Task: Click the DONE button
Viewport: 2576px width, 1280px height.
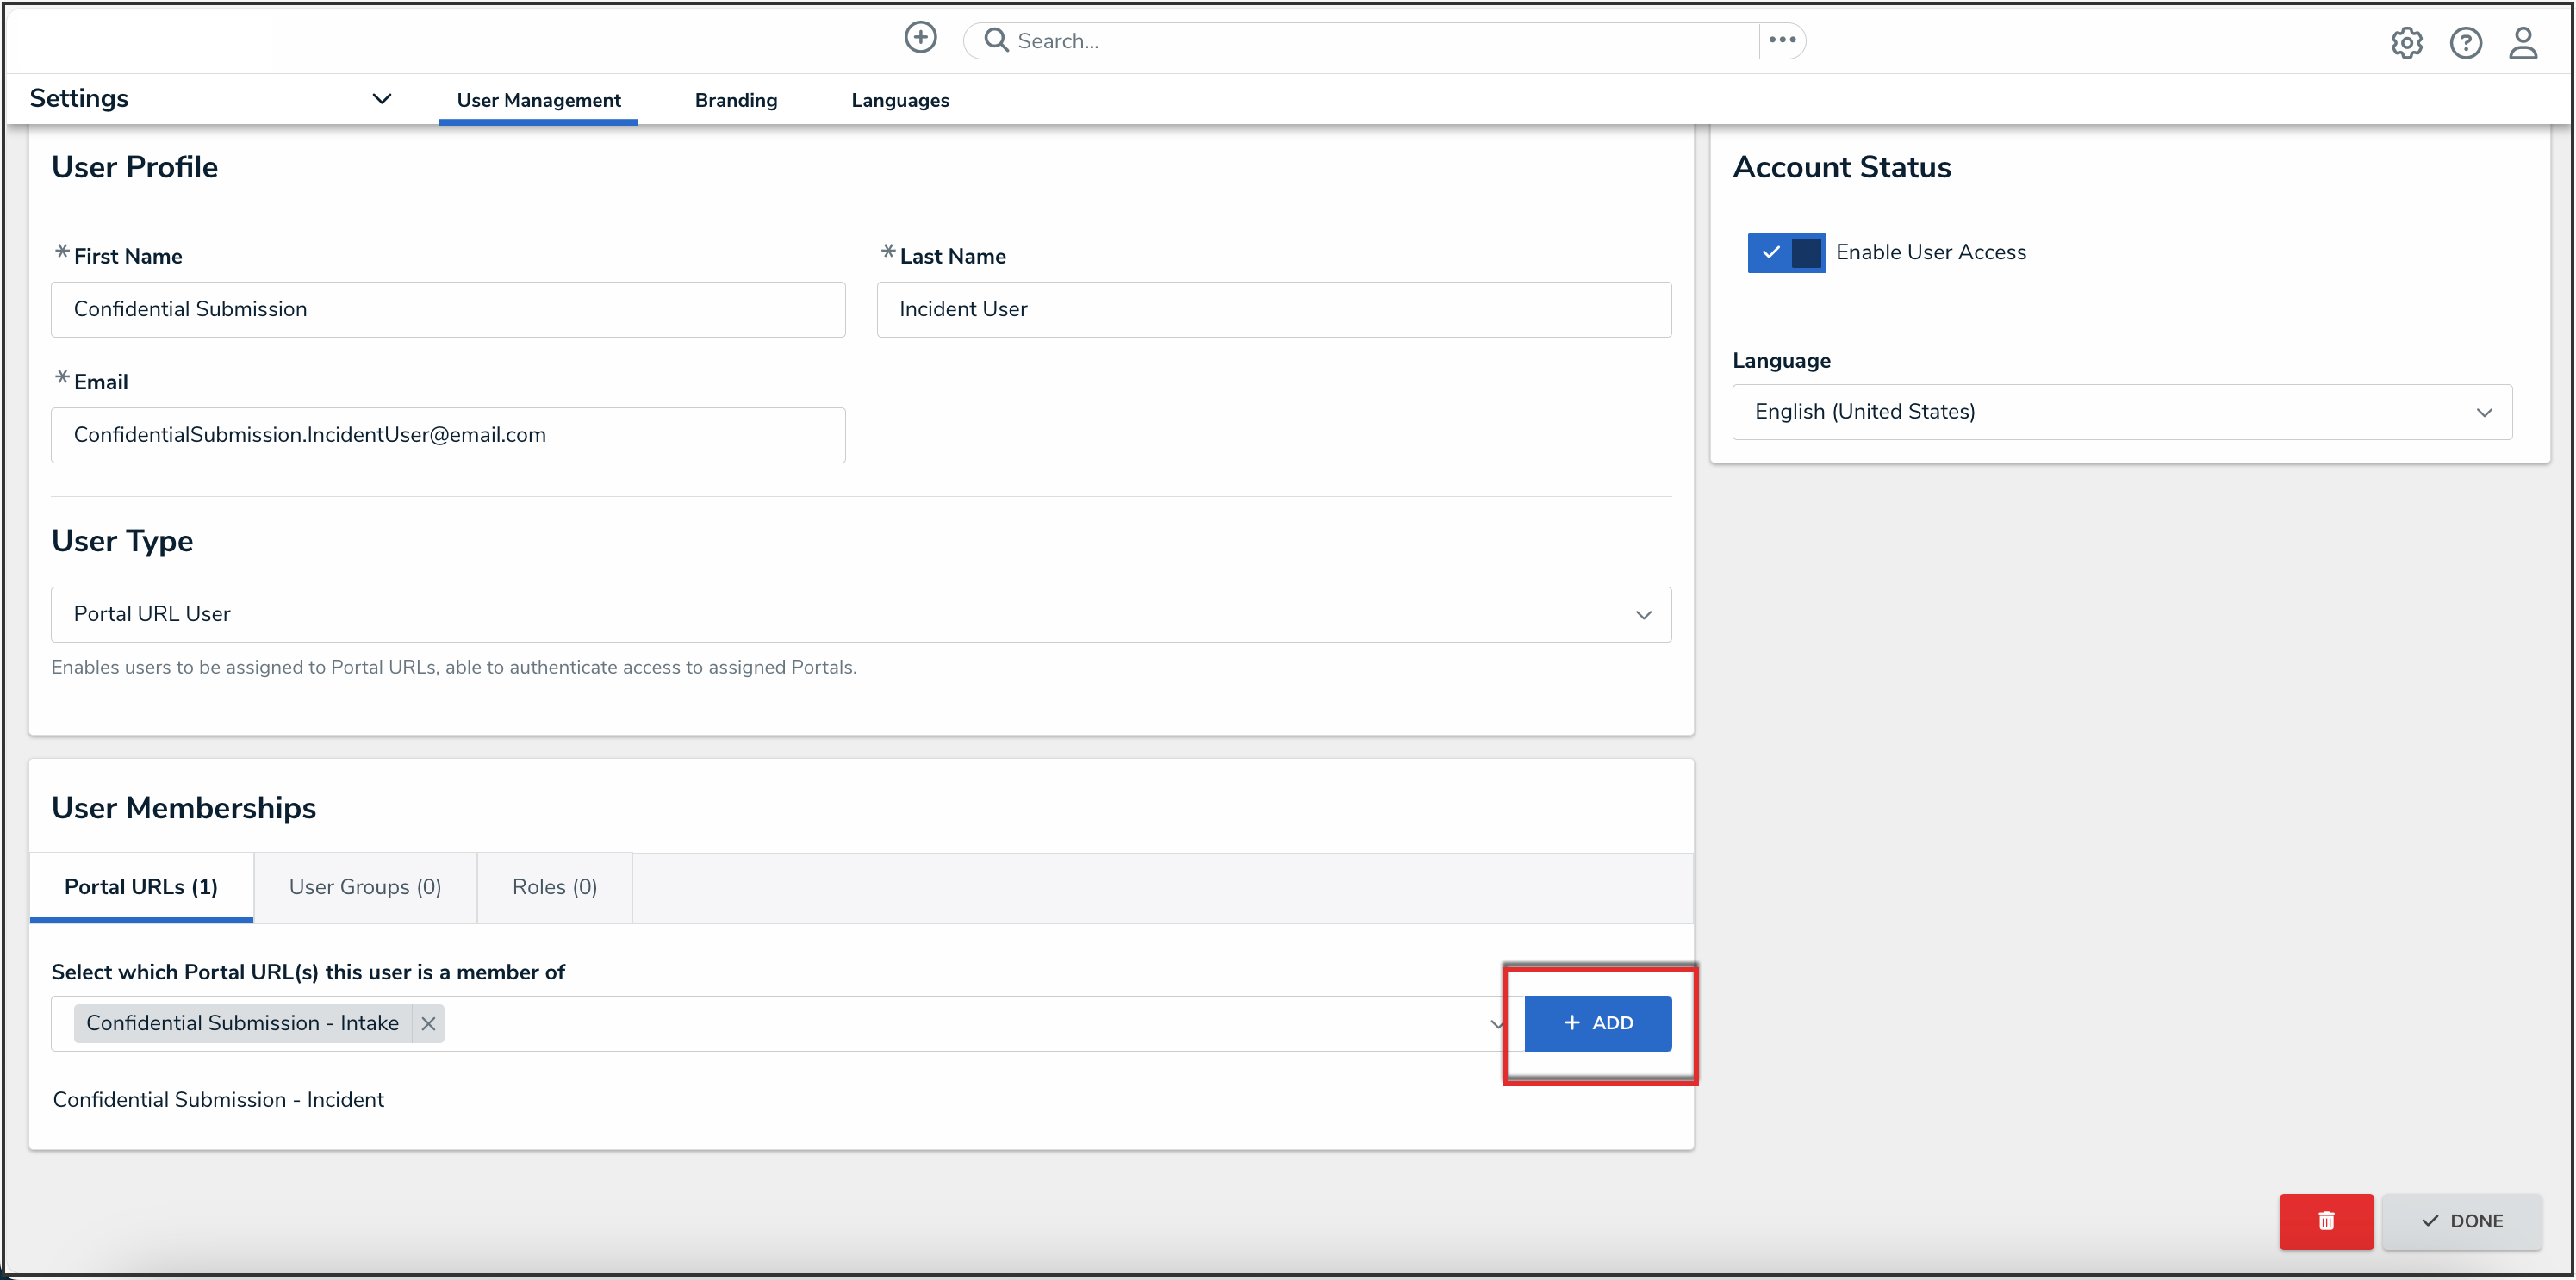Action: coord(2461,1221)
